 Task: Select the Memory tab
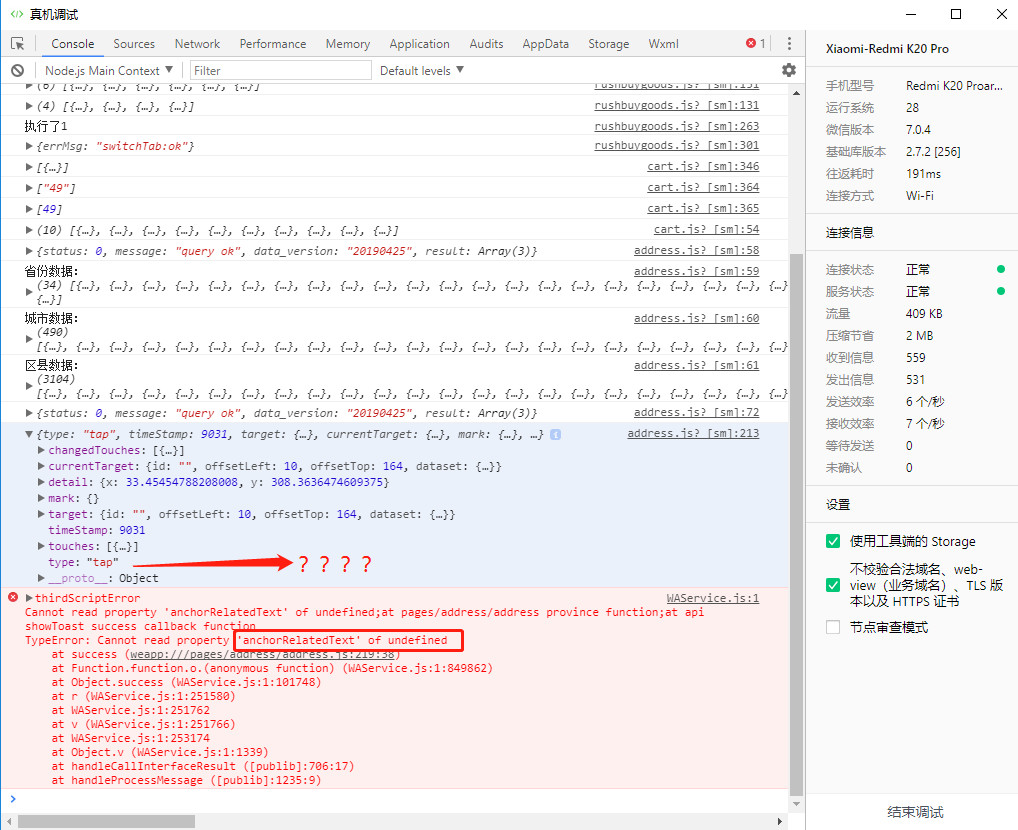(348, 44)
